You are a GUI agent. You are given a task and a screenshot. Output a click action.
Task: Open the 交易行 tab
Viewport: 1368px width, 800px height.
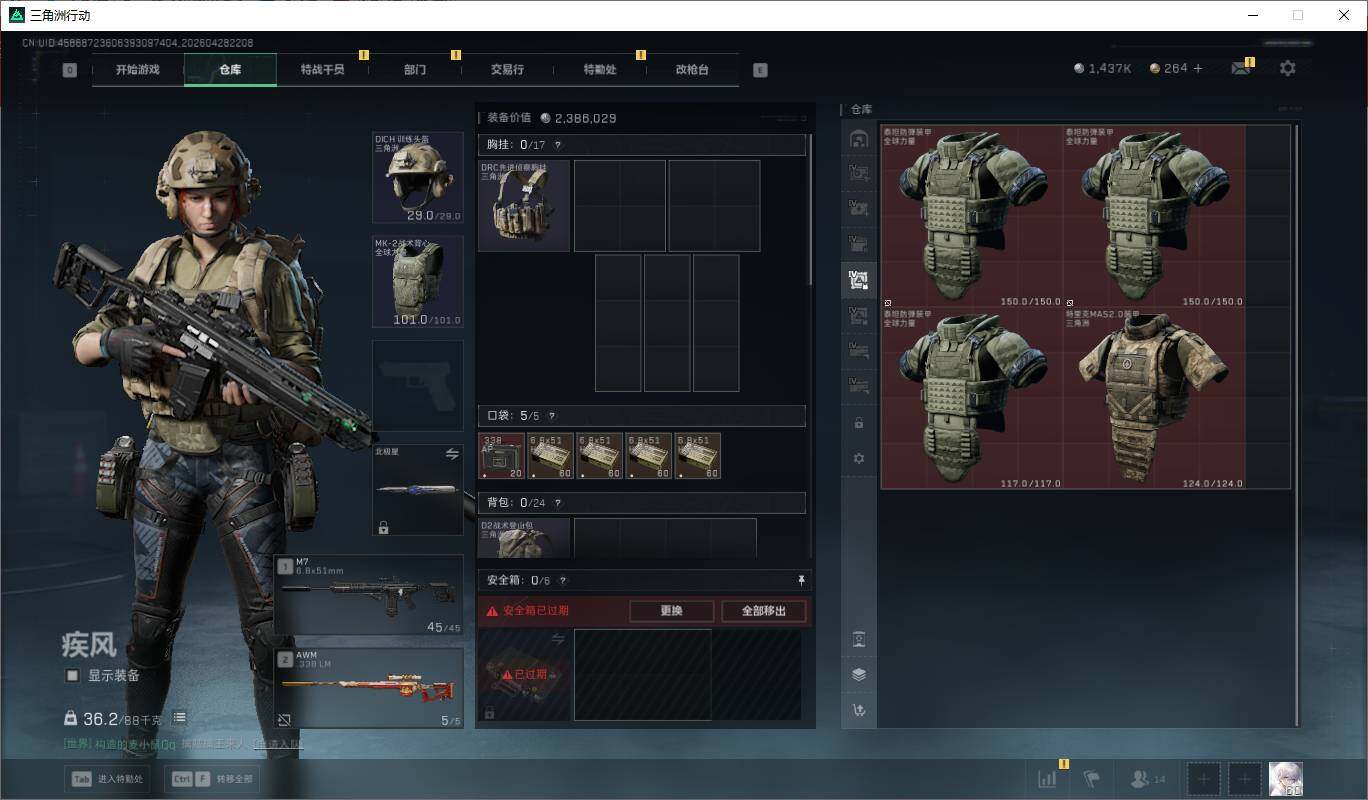click(507, 70)
